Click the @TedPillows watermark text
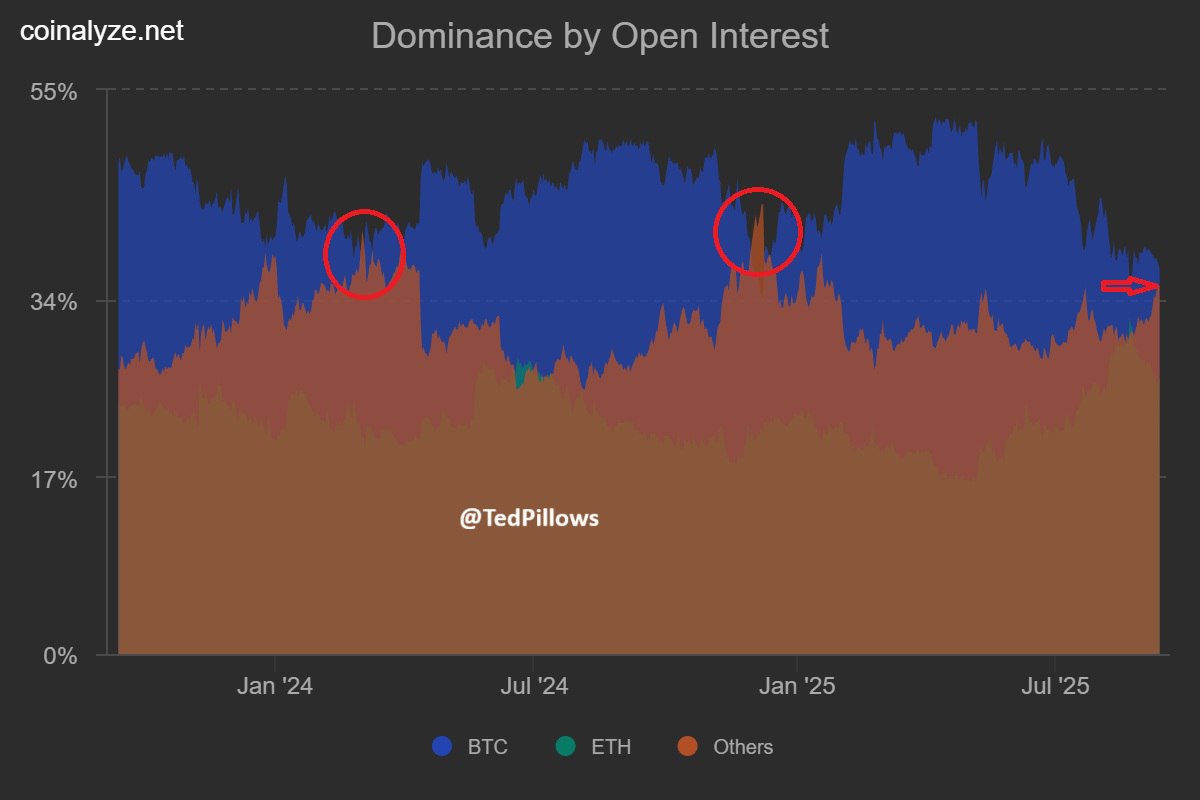Viewport: 1200px width, 800px height. [x=529, y=518]
